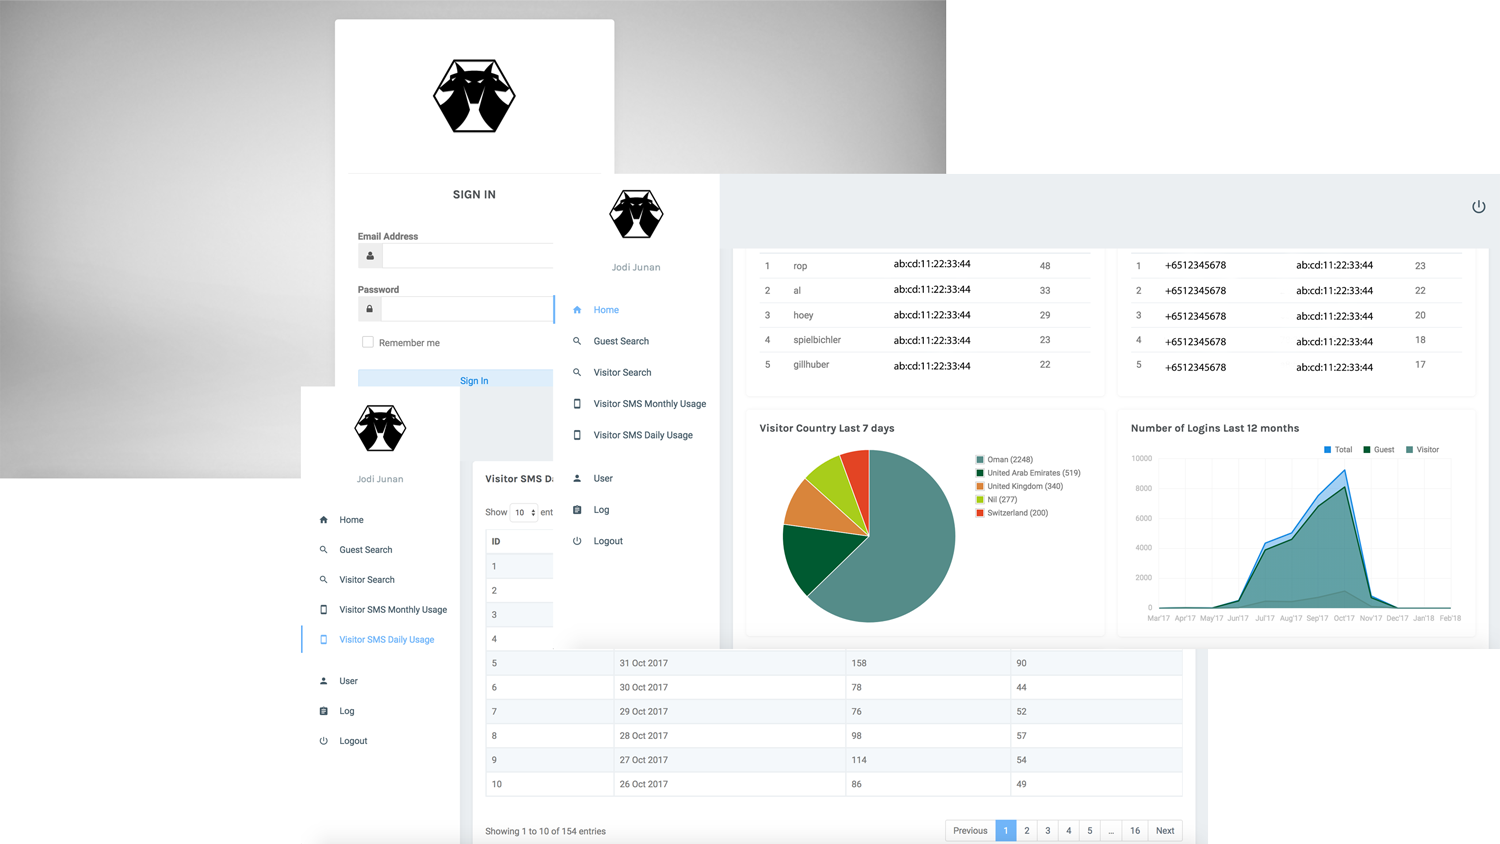Click the Home house icon in middle sidebar

(x=577, y=310)
